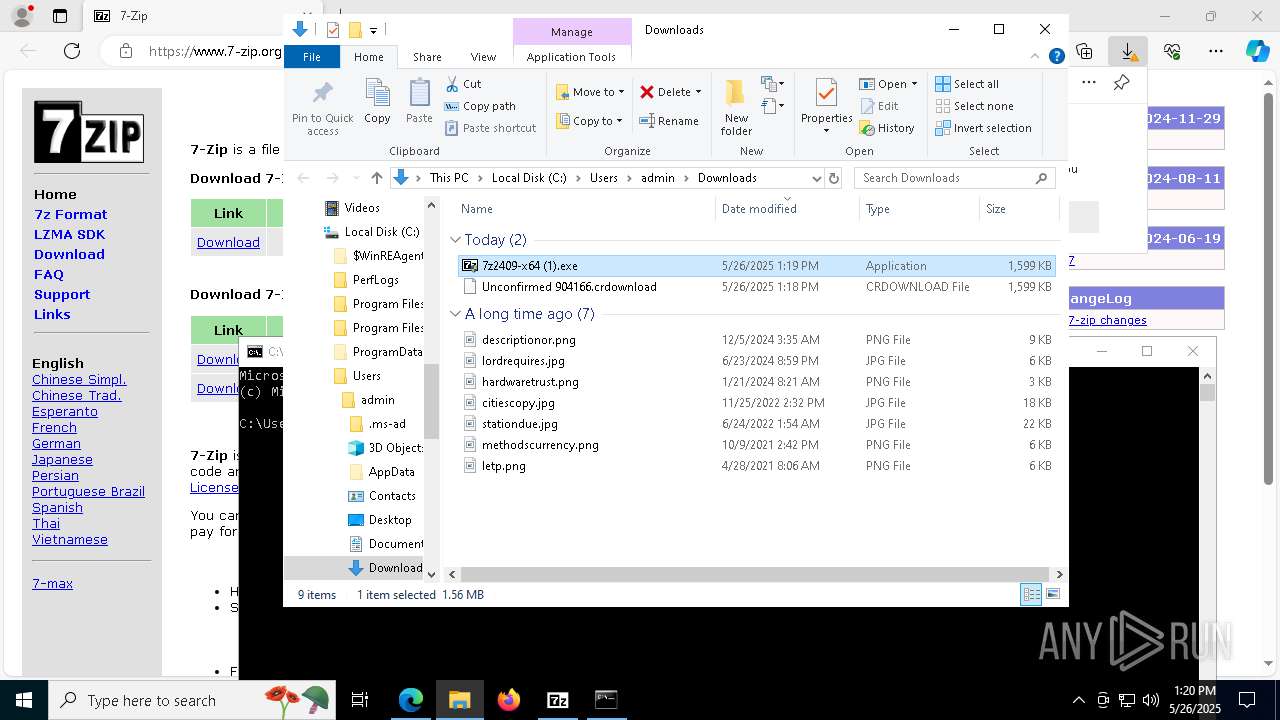Open Edge Copilot icon
This screenshot has width=1280, height=720.
[1257, 50]
